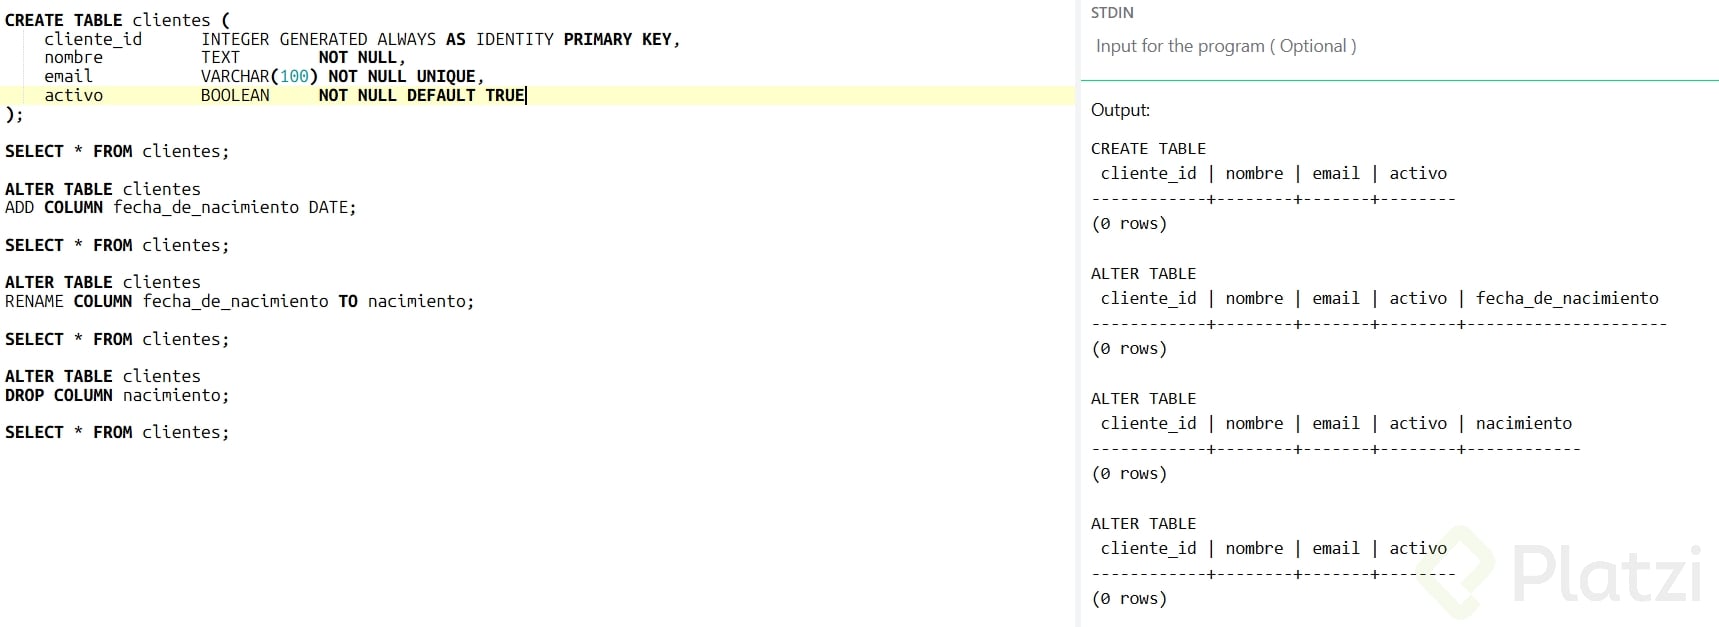This screenshot has width=1719, height=627.
Task: Click the ADD COLUMN fecha_de_nacimiento DATE line
Action: tap(180, 207)
